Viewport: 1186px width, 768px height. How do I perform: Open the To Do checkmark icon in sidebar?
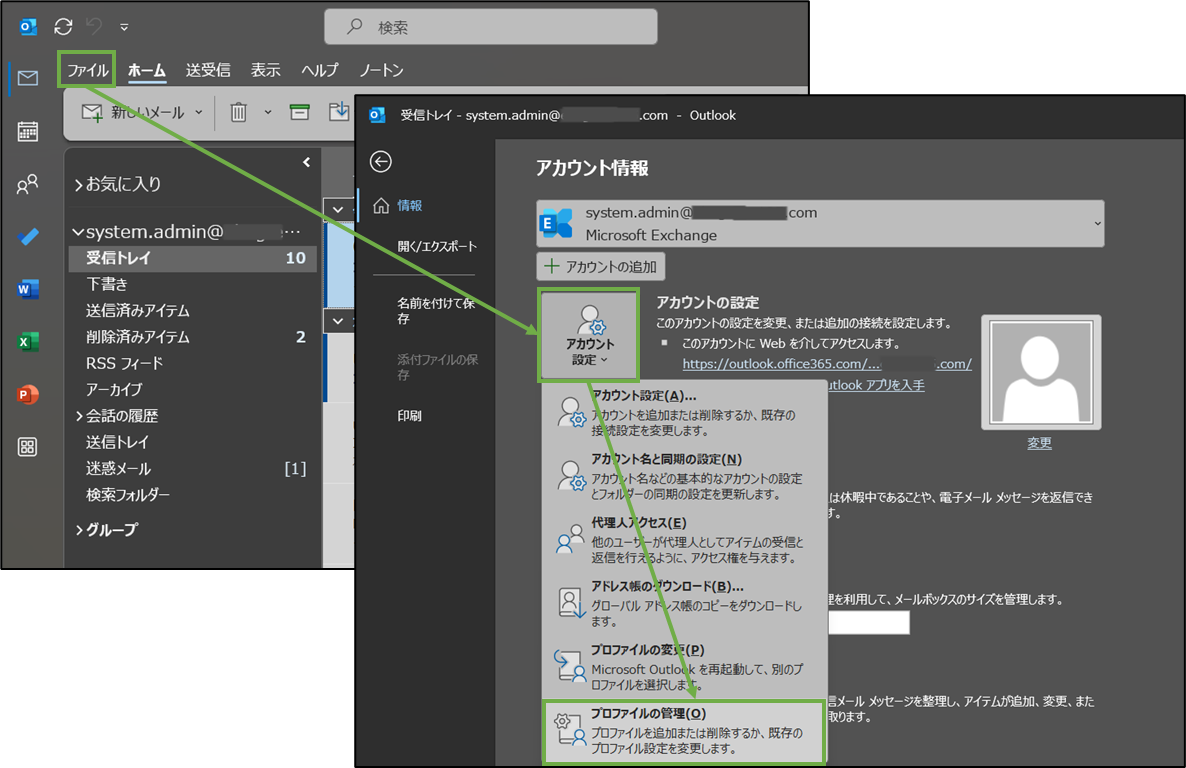tap(28, 236)
